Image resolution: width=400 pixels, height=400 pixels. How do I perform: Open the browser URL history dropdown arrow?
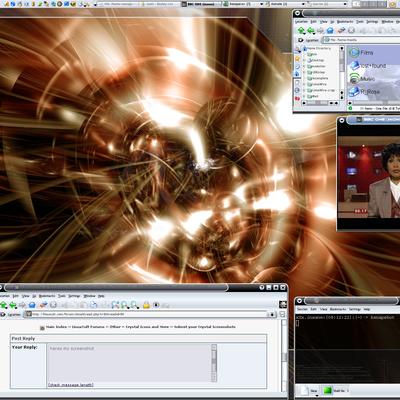[272, 314]
